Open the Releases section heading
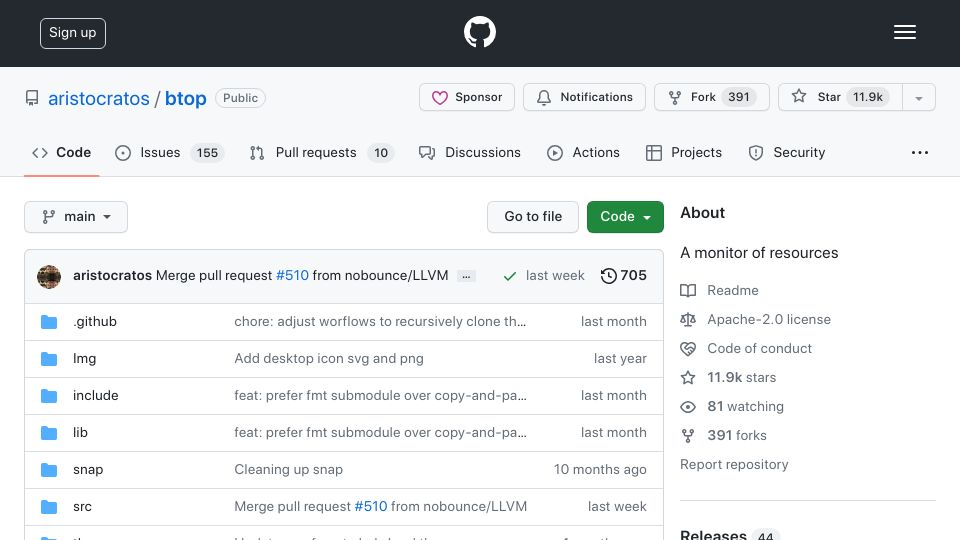960x540 pixels. pos(713,536)
